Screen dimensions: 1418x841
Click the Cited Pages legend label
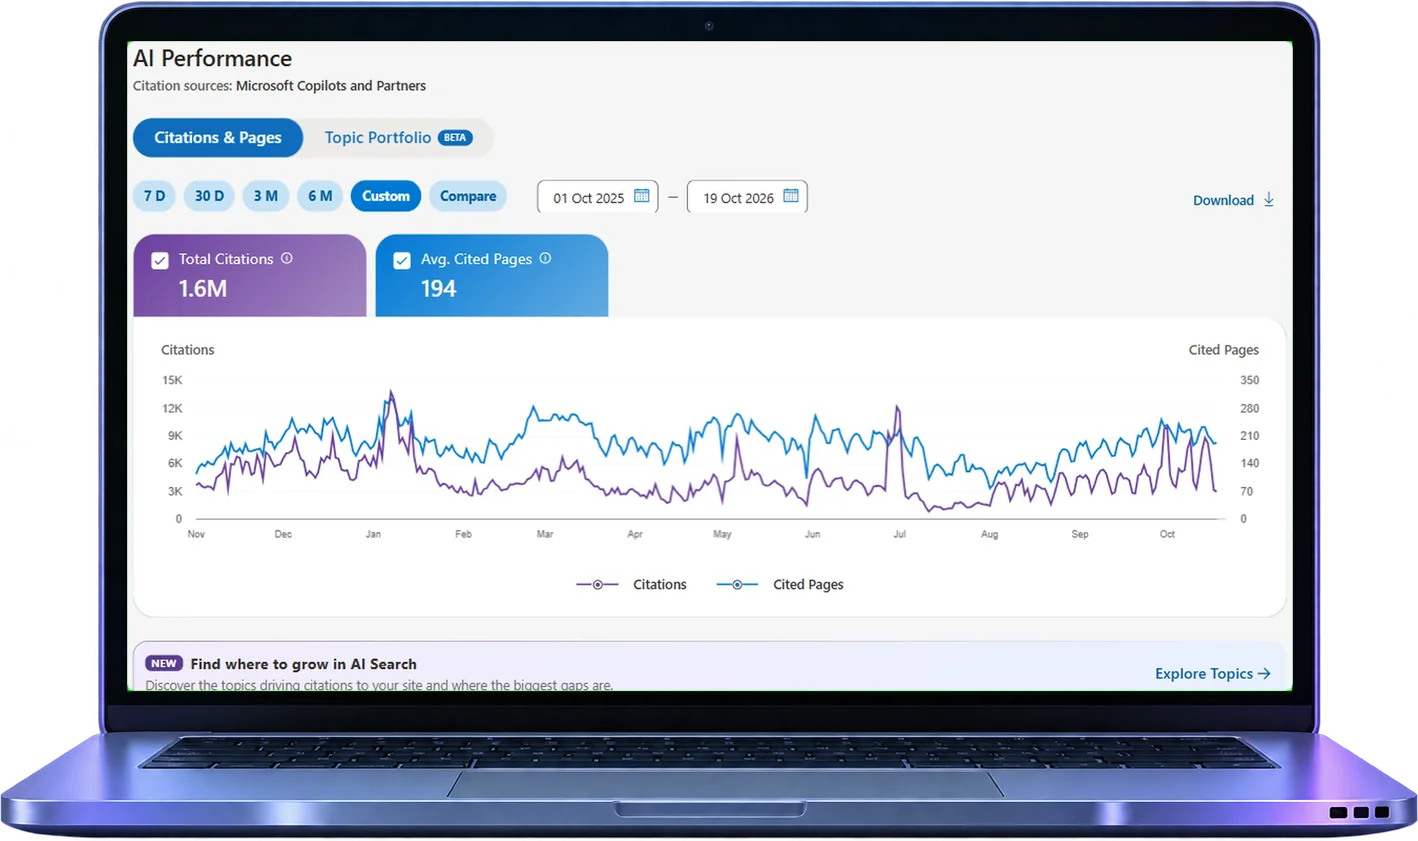pos(808,585)
